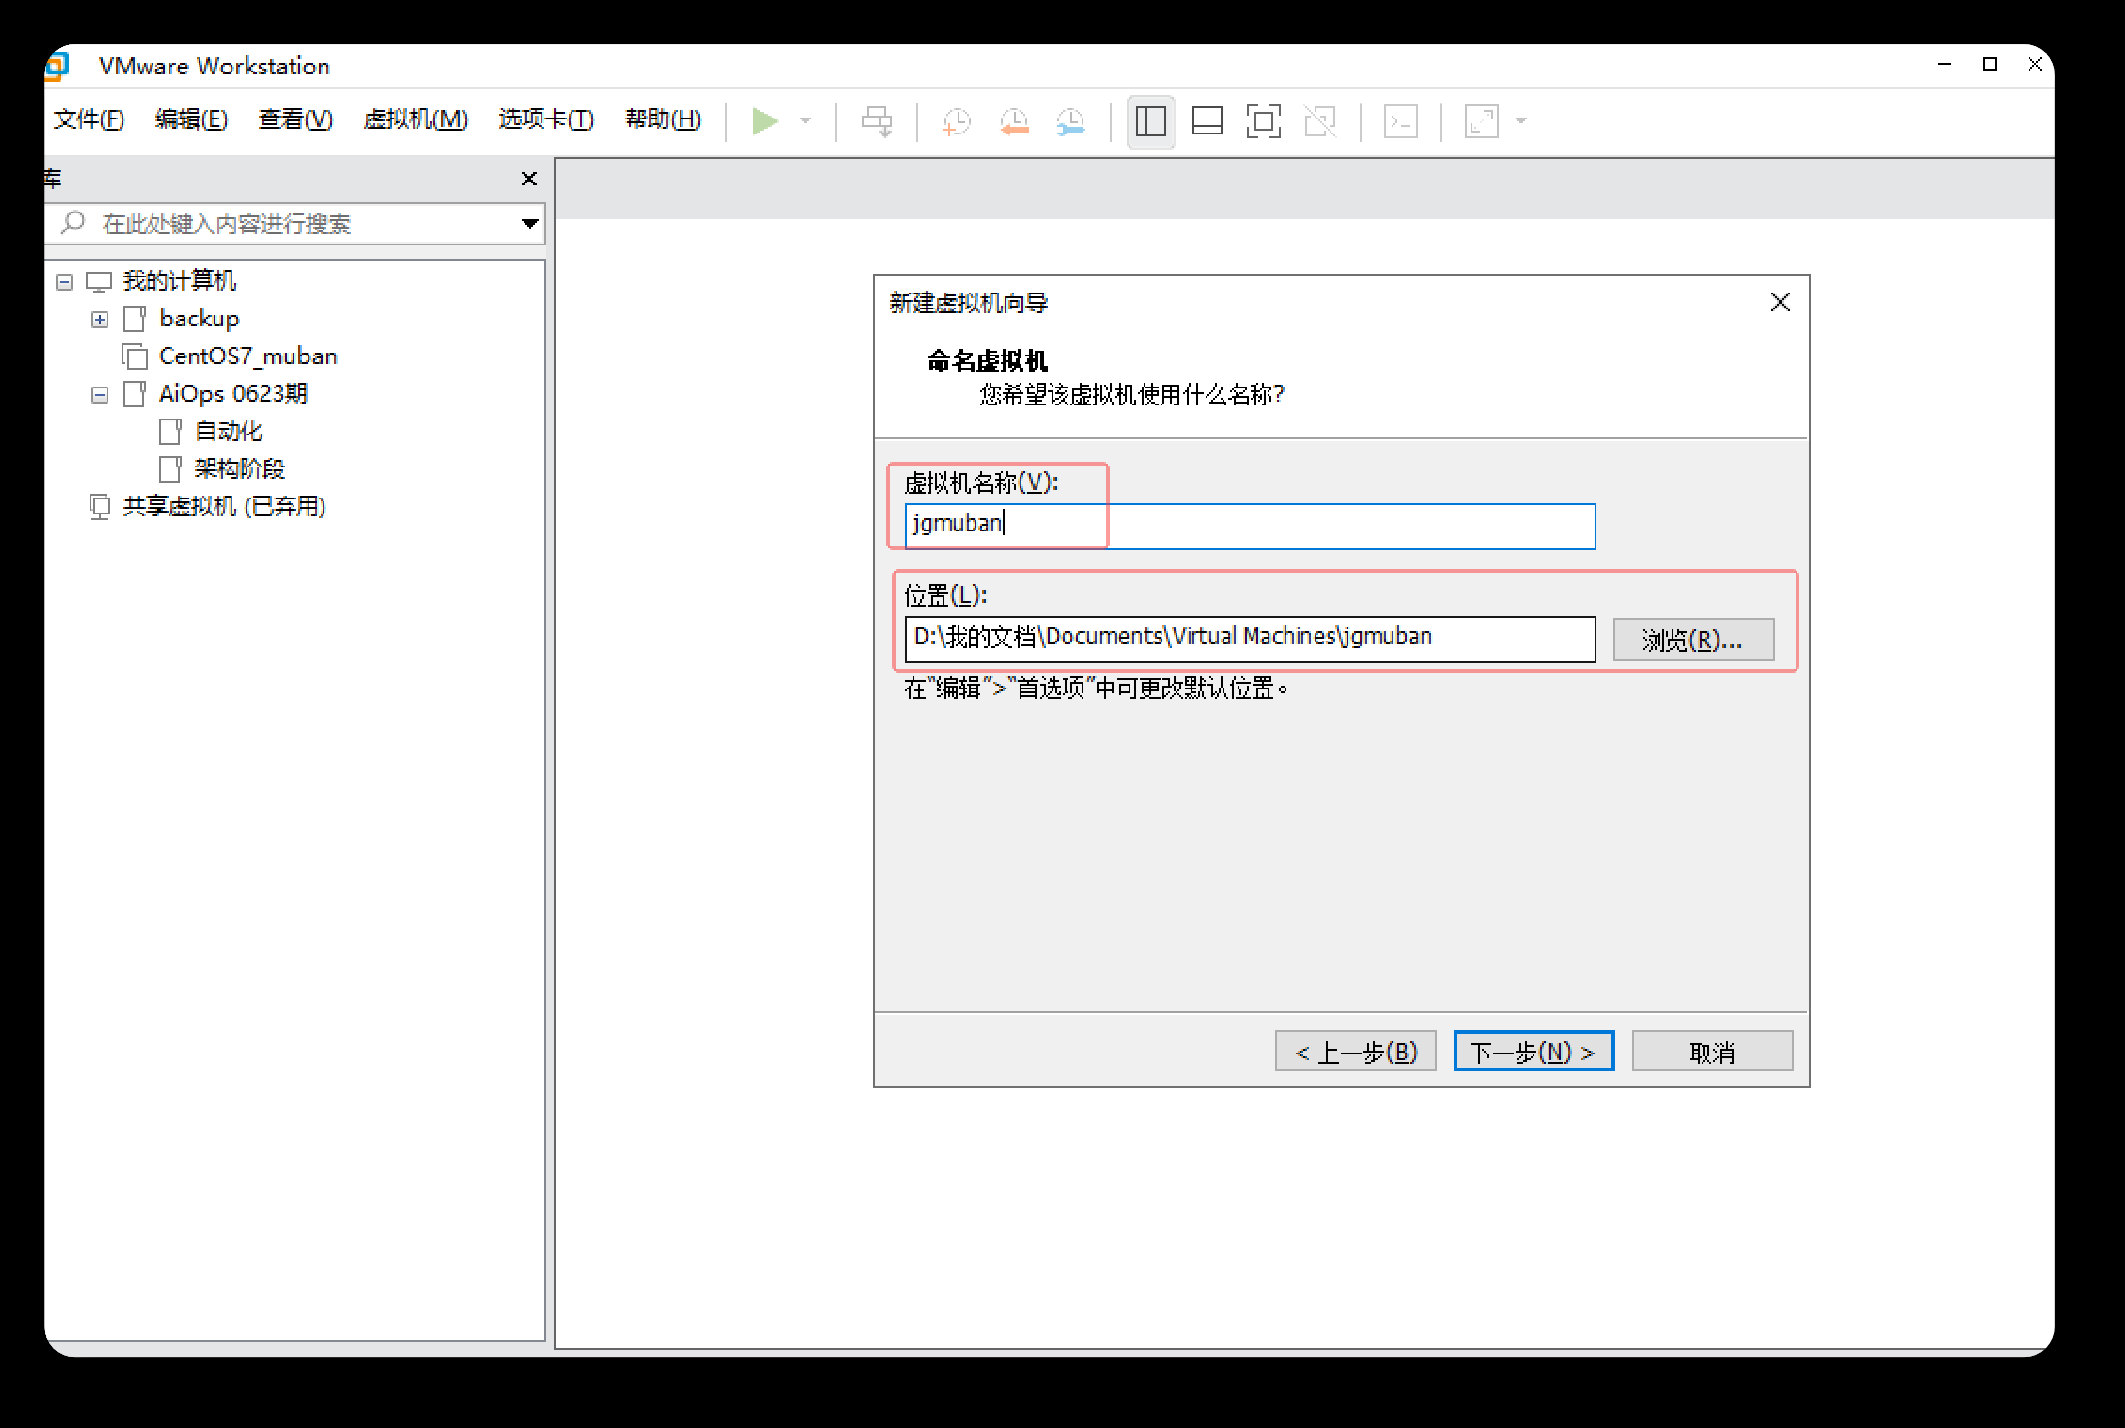Open the 选项卡(T) menu

(x=546, y=120)
